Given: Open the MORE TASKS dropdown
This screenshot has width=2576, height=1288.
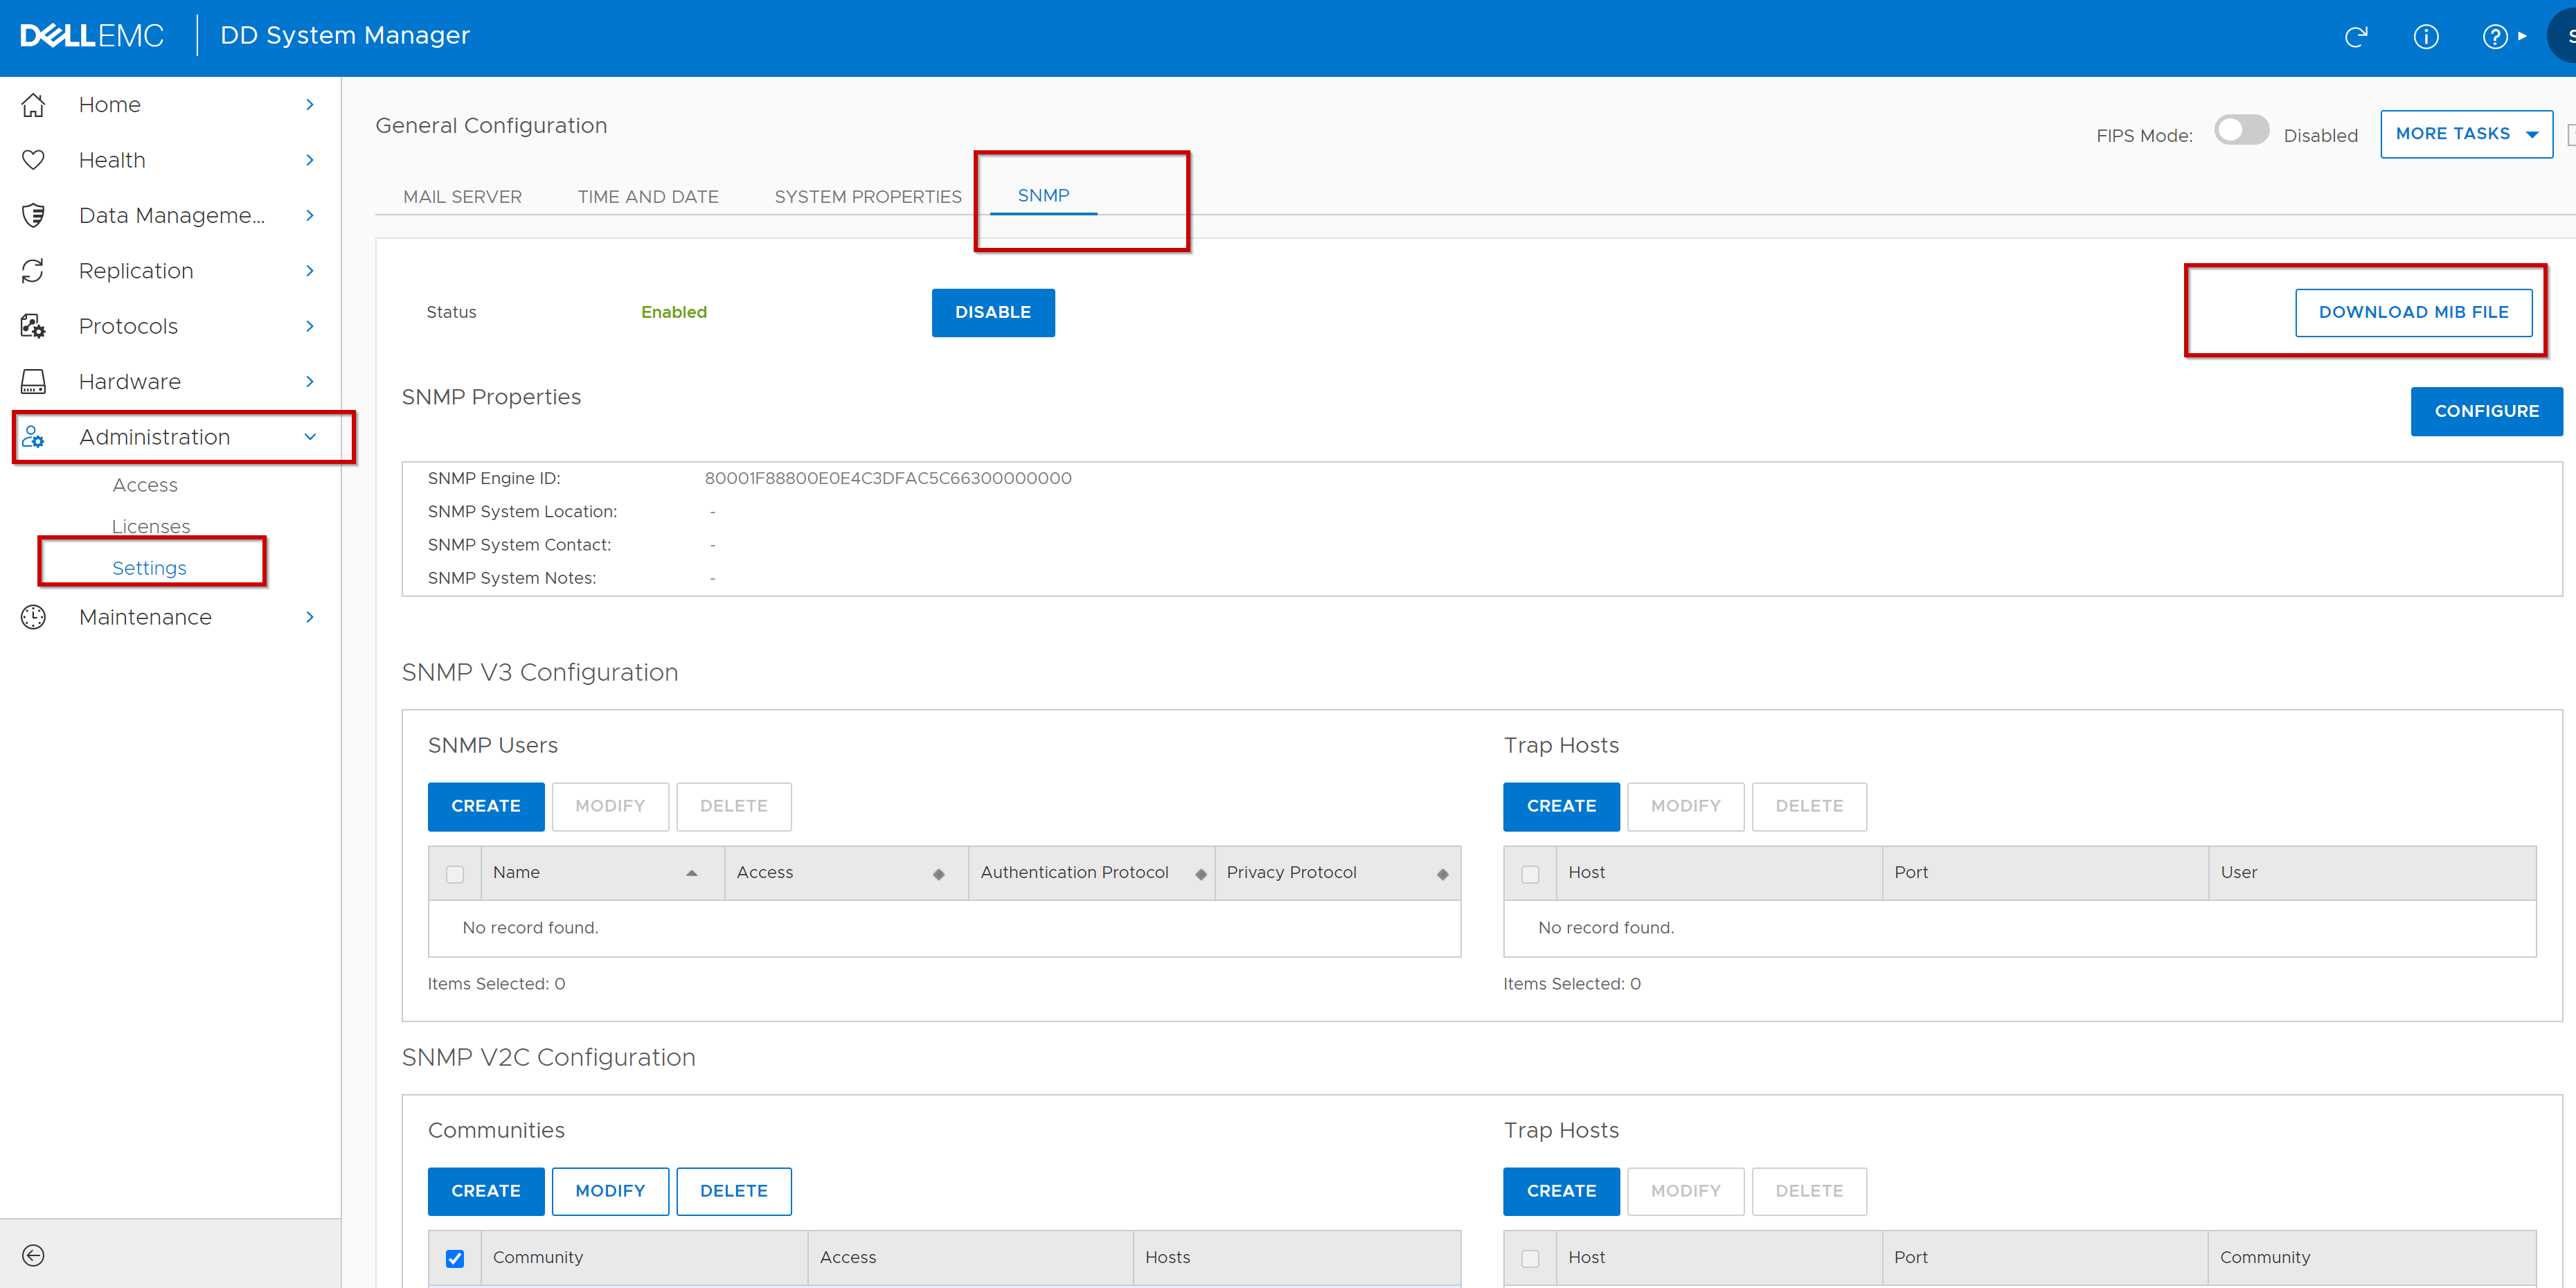Looking at the screenshot, I should [x=2466, y=133].
